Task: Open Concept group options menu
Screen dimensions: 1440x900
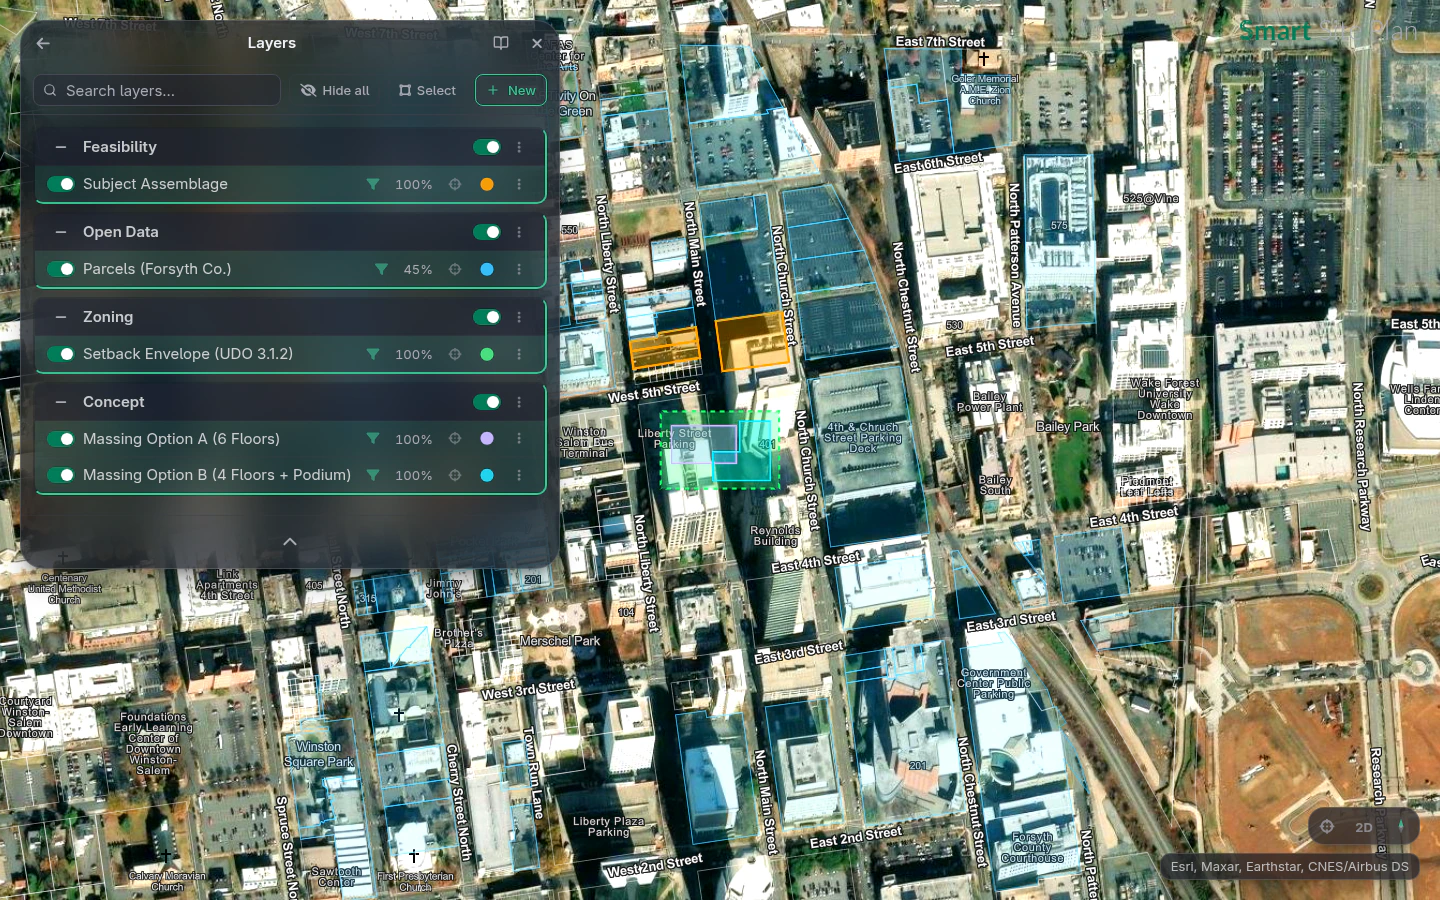Action: [x=519, y=402]
